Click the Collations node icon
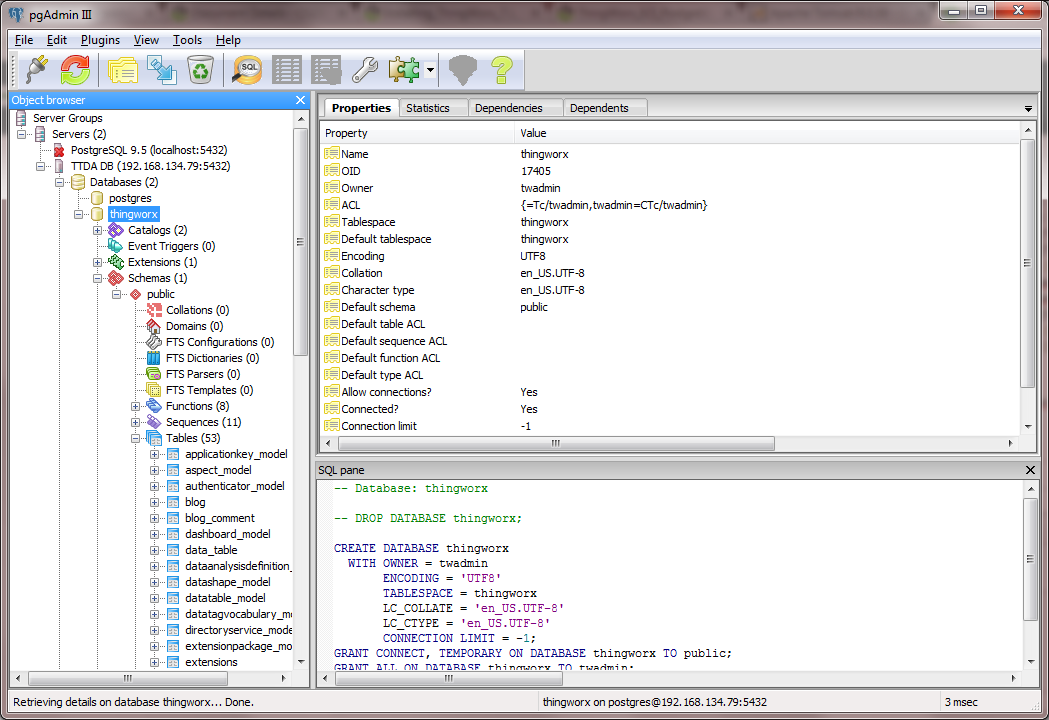1049x720 pixels. click(154, 310)
